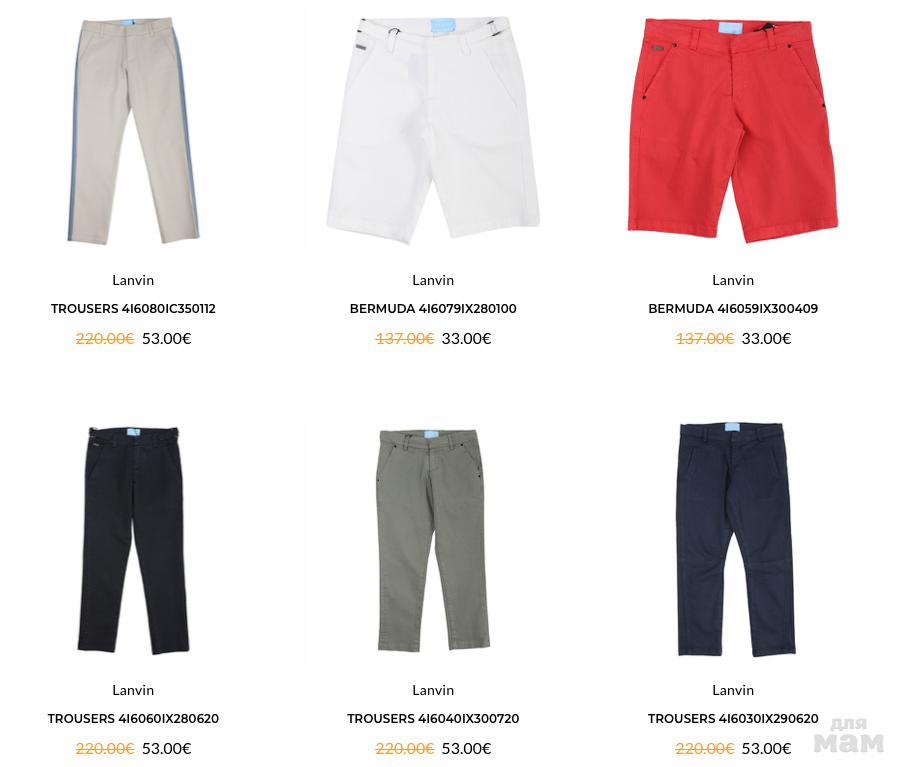The width and height of the screenshot is (899, 767).
Task: Click TROUSERS 4I6060IX280620 product title
Action: click(133, 718)
